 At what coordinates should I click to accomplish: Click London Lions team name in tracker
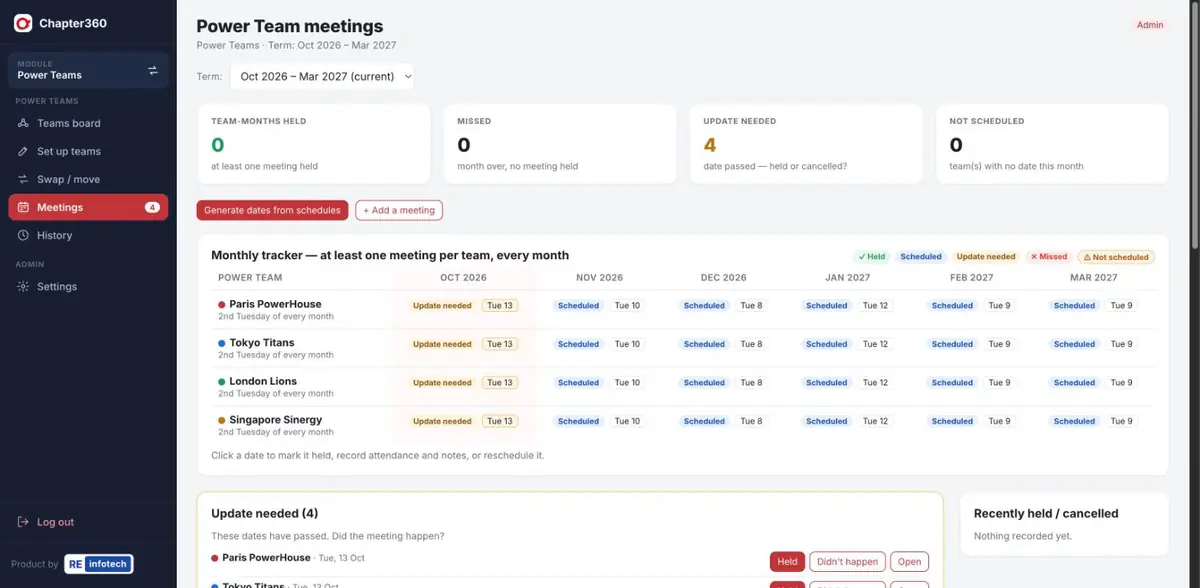pos(263,381)
